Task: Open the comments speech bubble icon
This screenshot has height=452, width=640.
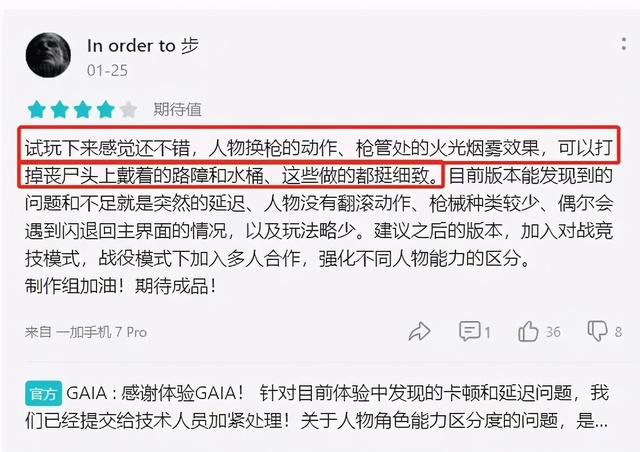Action: click(469, 331)
